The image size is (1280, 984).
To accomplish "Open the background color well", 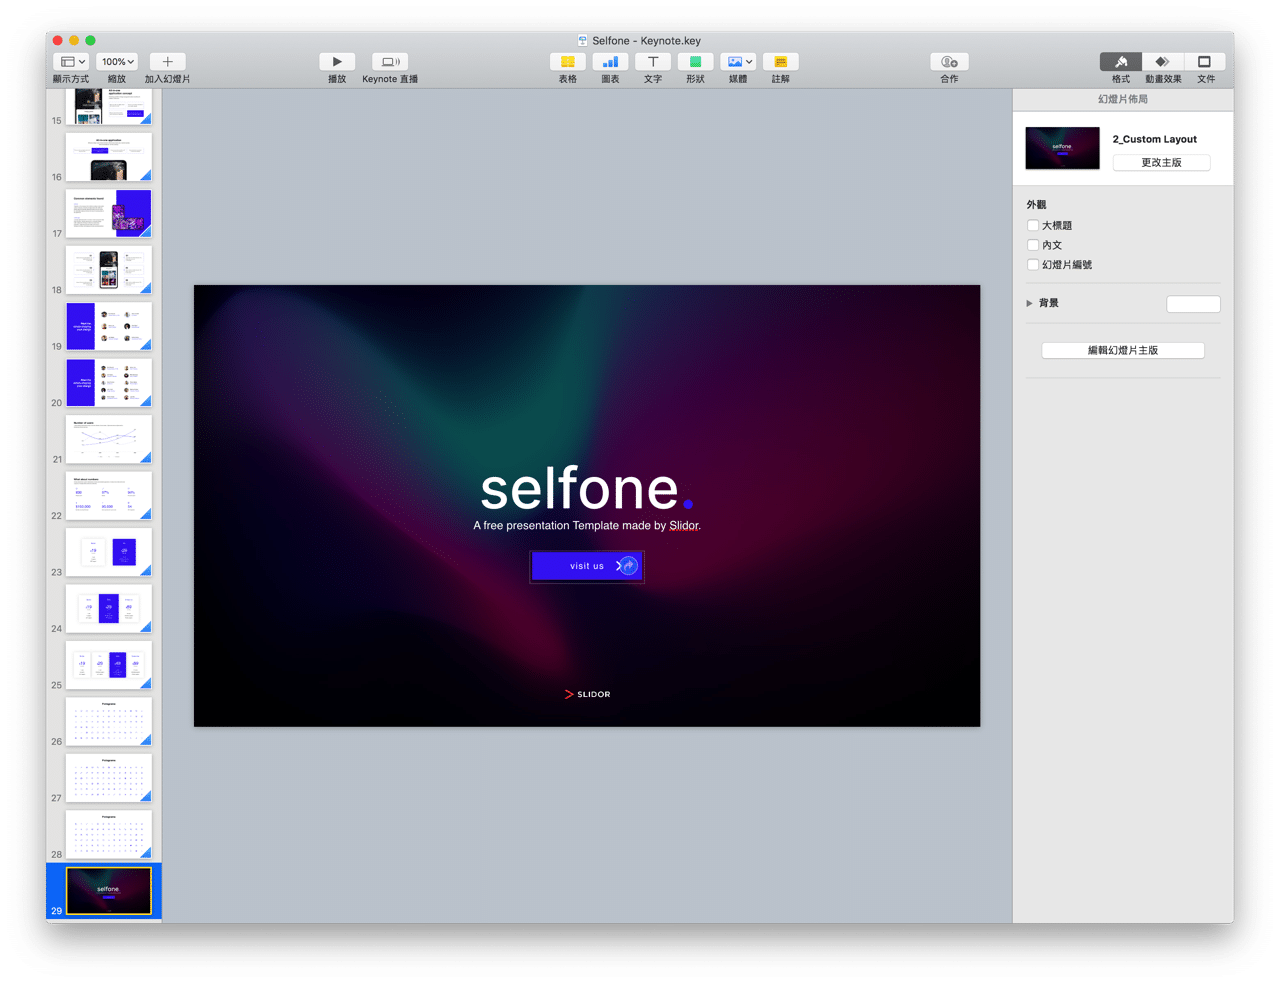I will [x=1193, y=304].
